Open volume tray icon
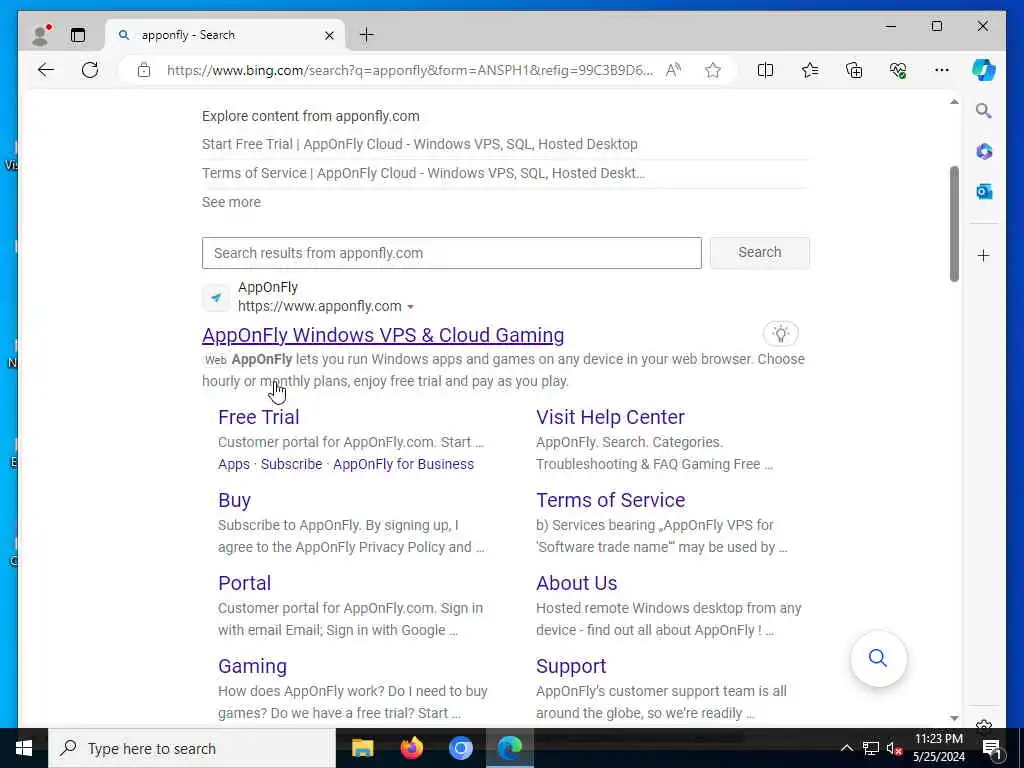This screenshot has width=1024, height=768. pos(894,748)
